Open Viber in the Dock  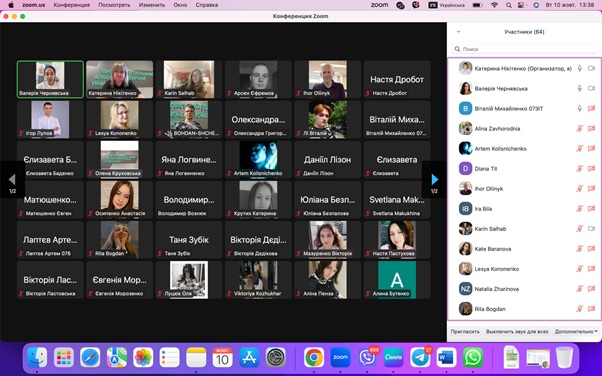coord(367,357)
